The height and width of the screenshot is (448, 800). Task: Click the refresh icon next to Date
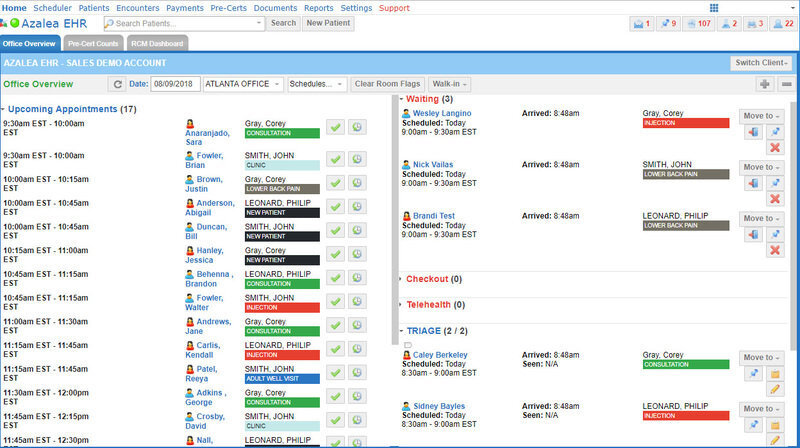(x=118, y=84)
